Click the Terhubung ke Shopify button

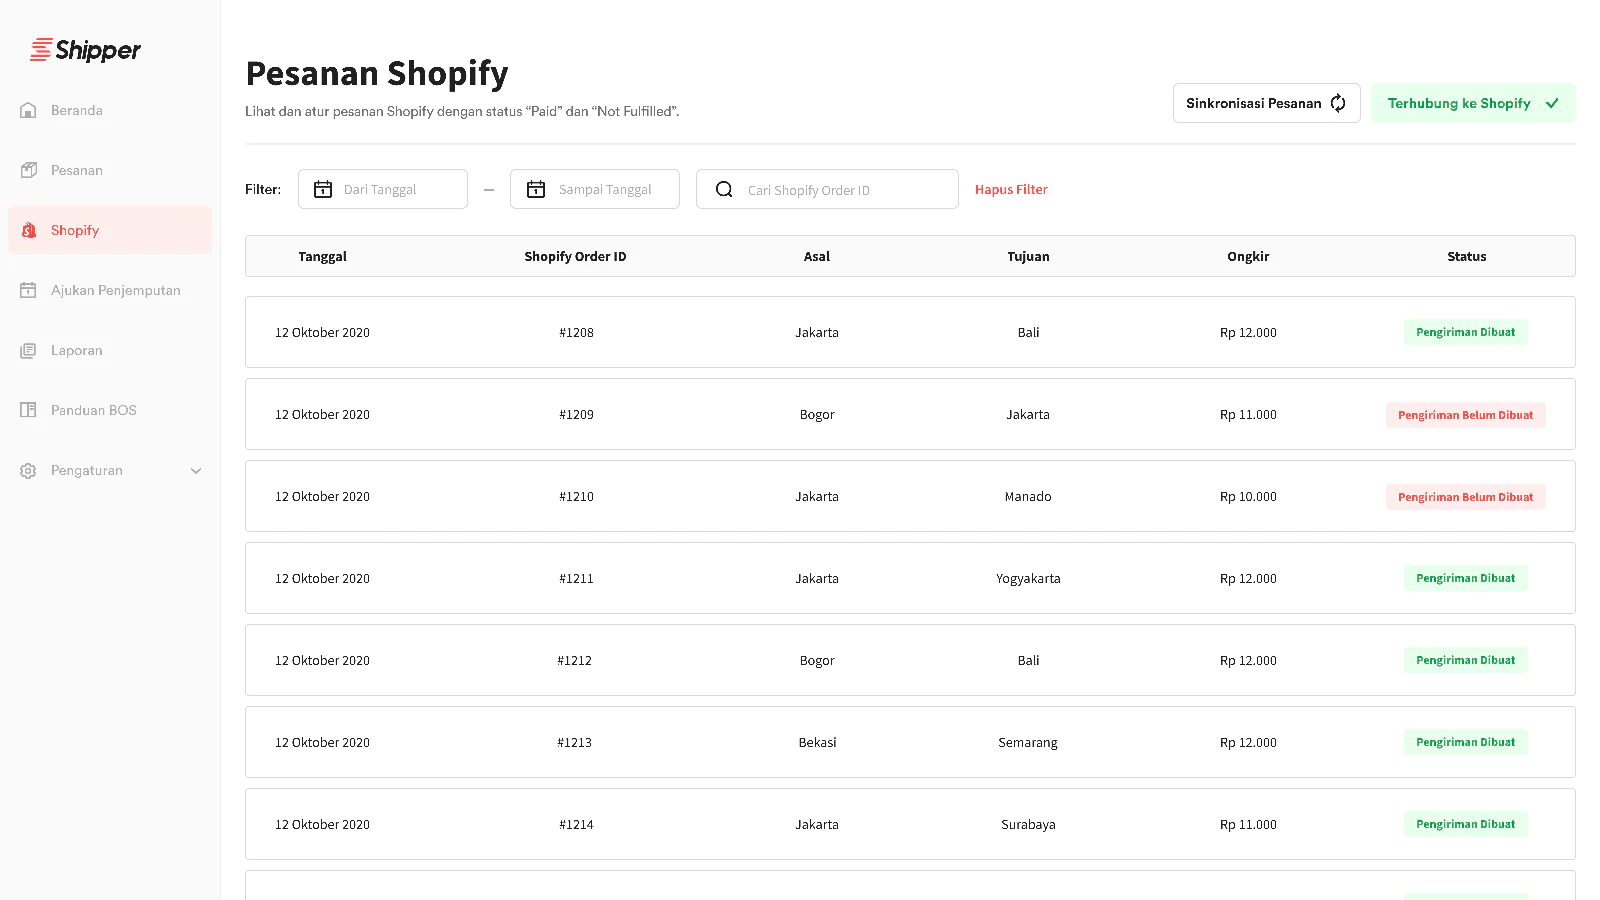(1473, 103)
